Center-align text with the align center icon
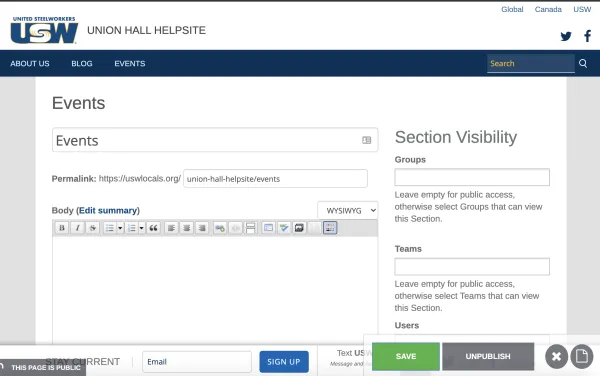This screenshot has height=376, width=600. pyautogui.click(x=187, y=228)
